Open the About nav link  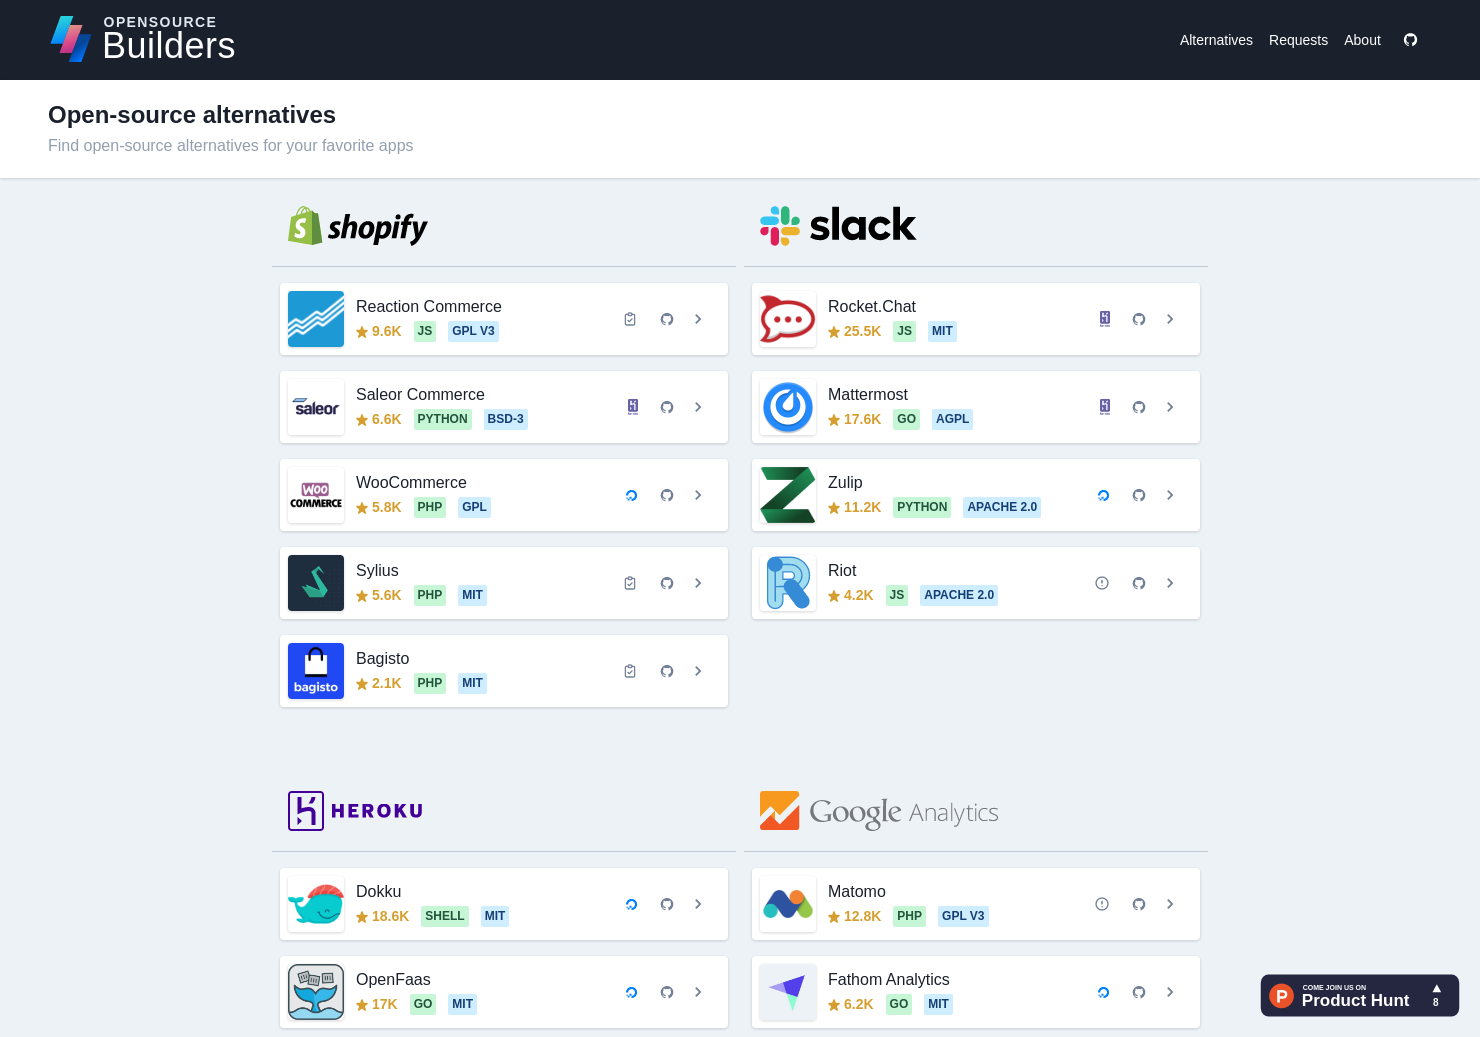pos(1362,40)
